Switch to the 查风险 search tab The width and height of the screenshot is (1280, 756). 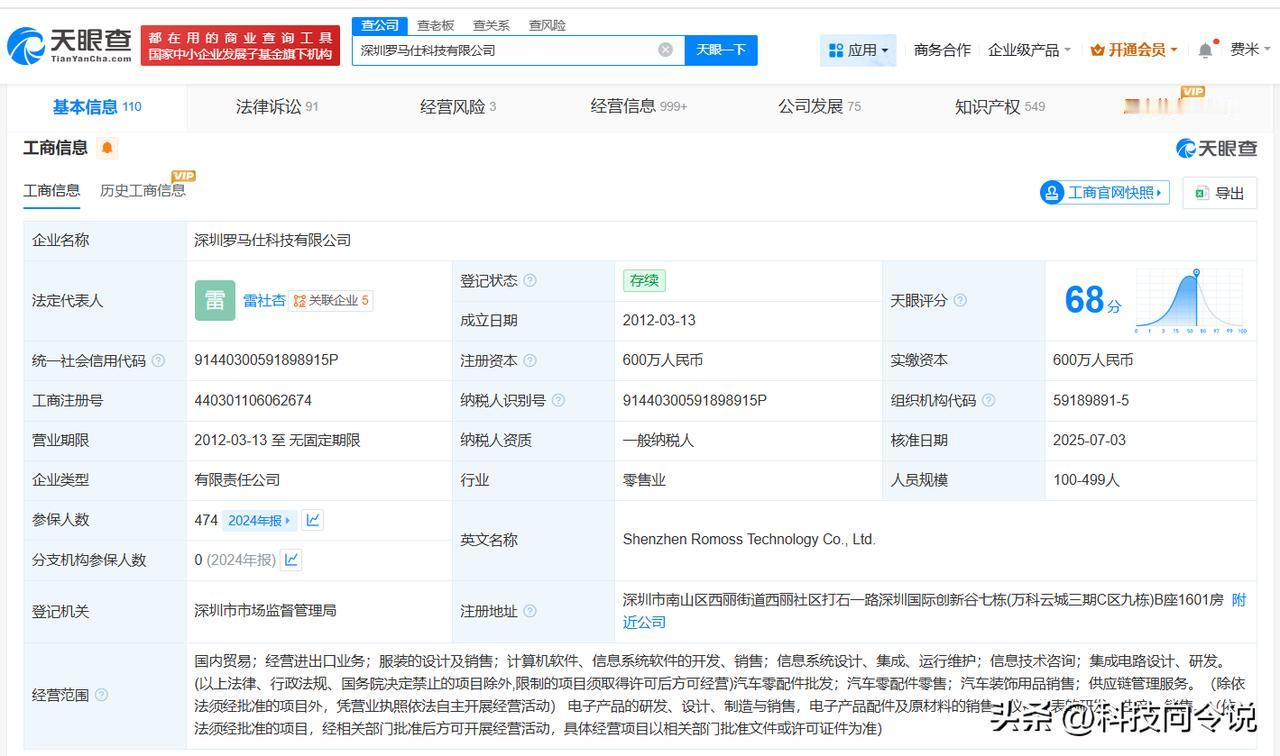pos(547,25)
